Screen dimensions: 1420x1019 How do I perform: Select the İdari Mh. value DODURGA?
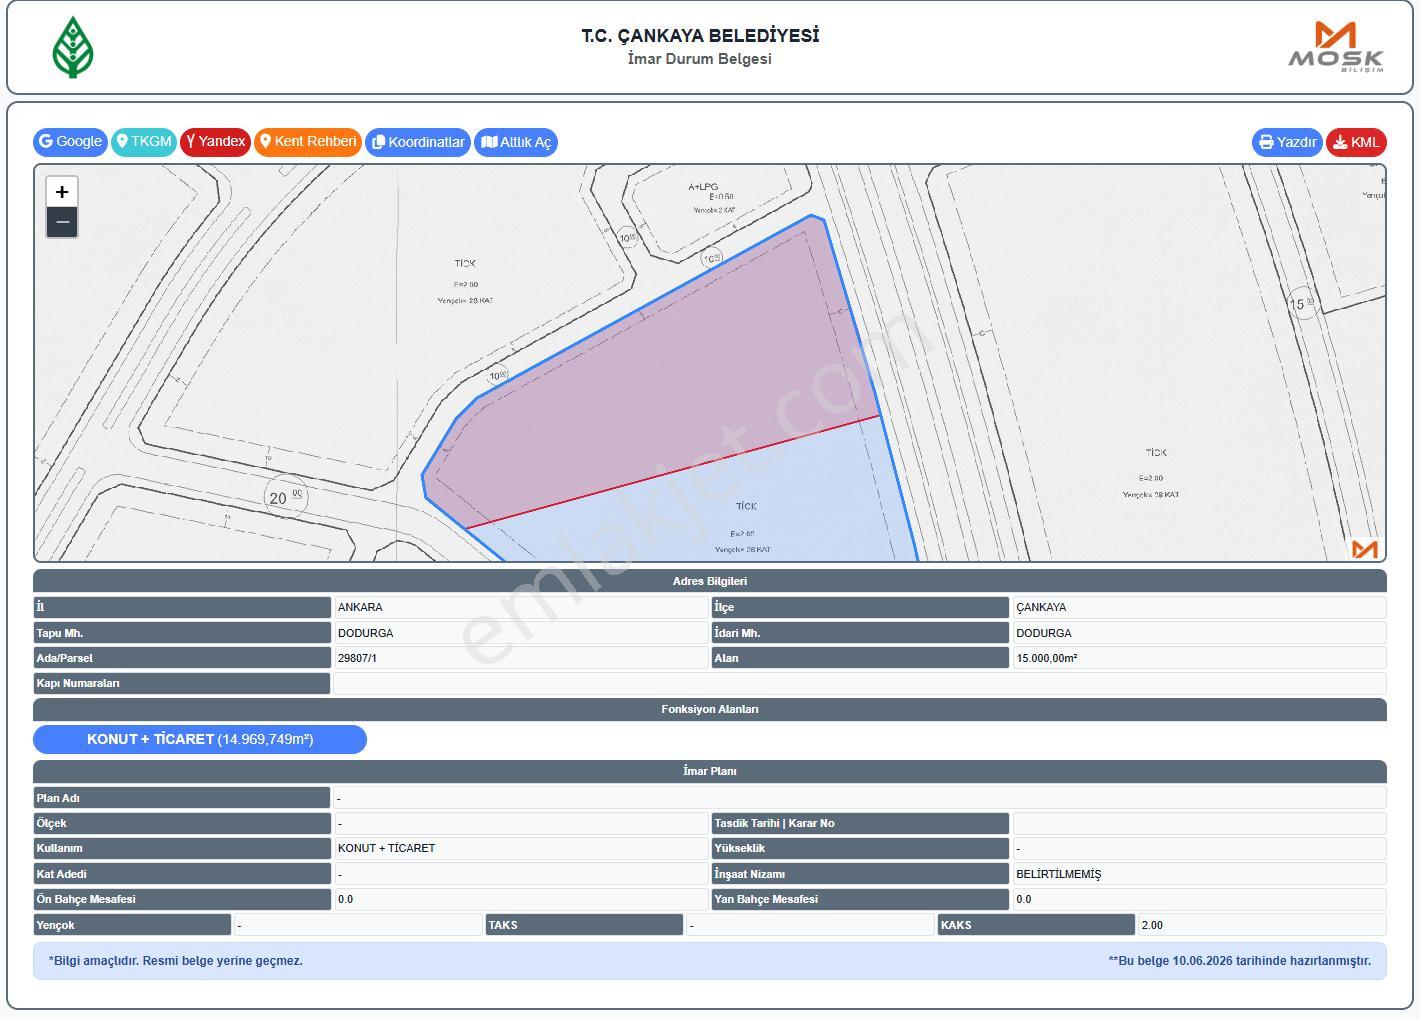[x=1043, y=633]
